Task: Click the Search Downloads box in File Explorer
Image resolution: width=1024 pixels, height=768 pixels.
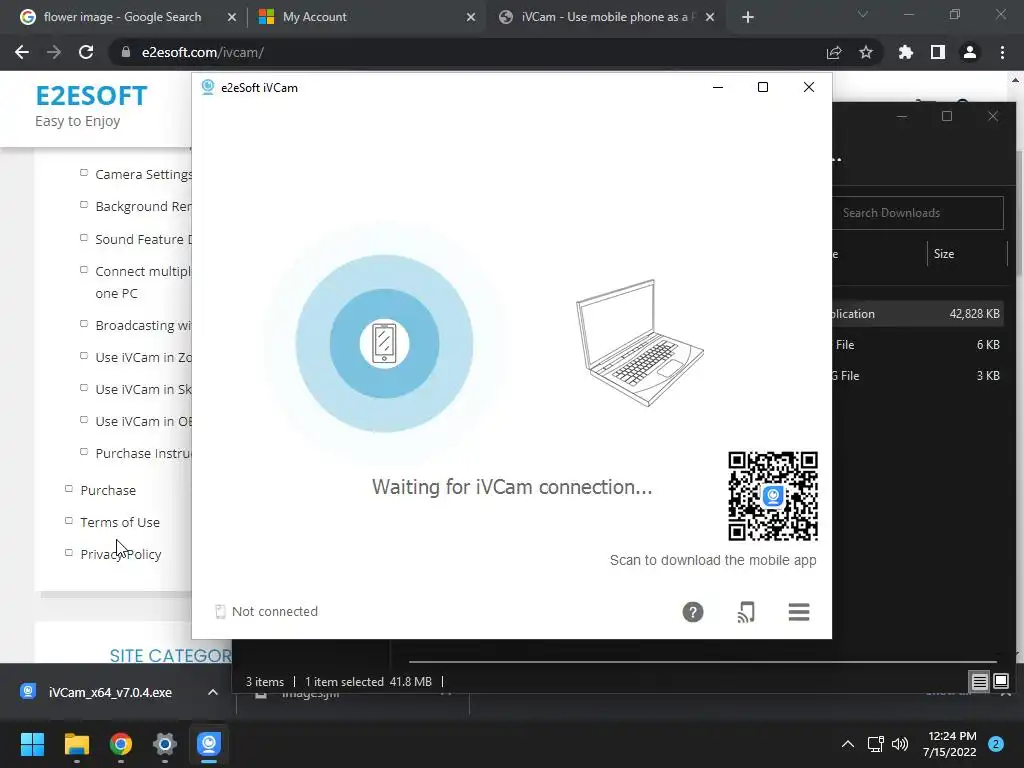Action: (918, 213)
